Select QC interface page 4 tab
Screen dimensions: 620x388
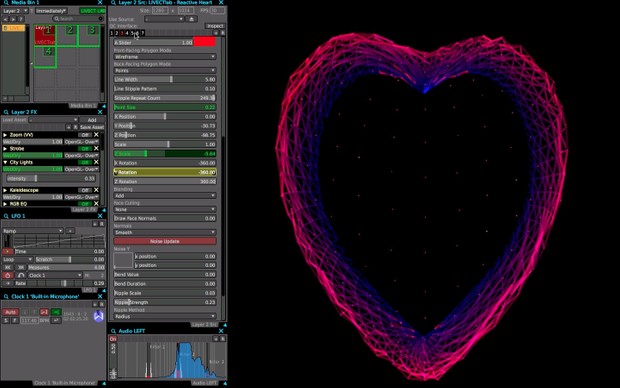[x=127, y=33]
